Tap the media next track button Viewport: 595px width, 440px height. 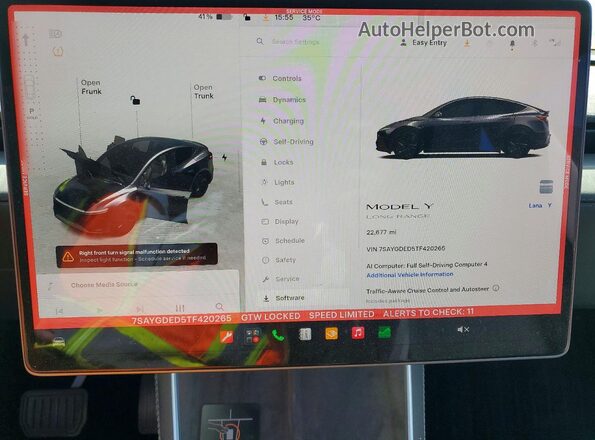140,309
